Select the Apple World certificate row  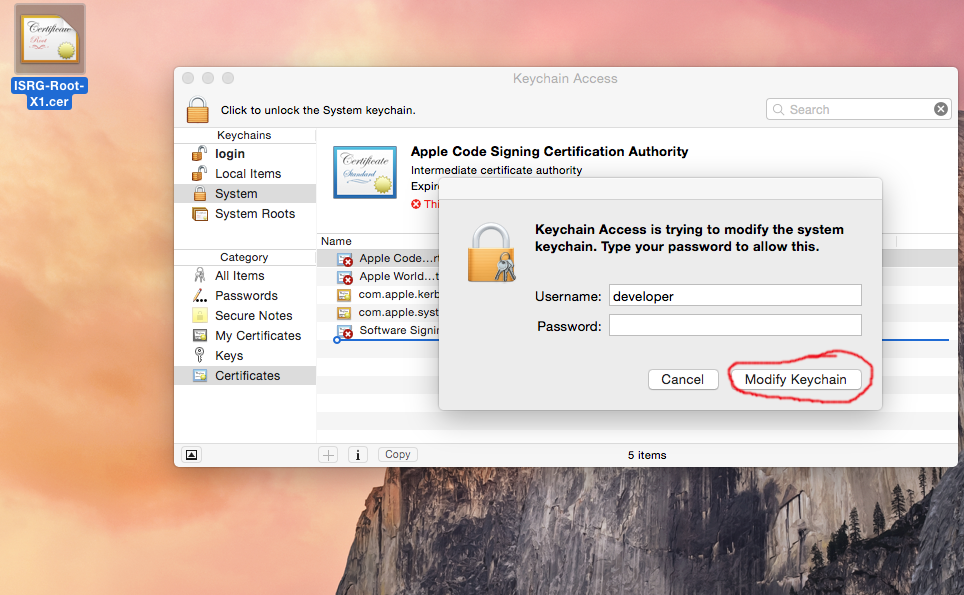[x=379, y=277]
